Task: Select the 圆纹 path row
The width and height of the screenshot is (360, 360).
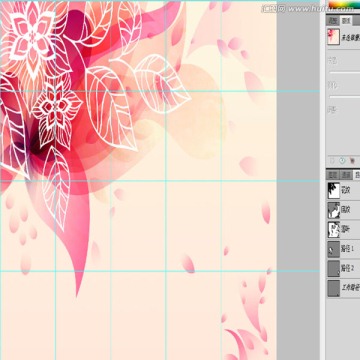Action: pyautogui.click(x=344, y=210)
